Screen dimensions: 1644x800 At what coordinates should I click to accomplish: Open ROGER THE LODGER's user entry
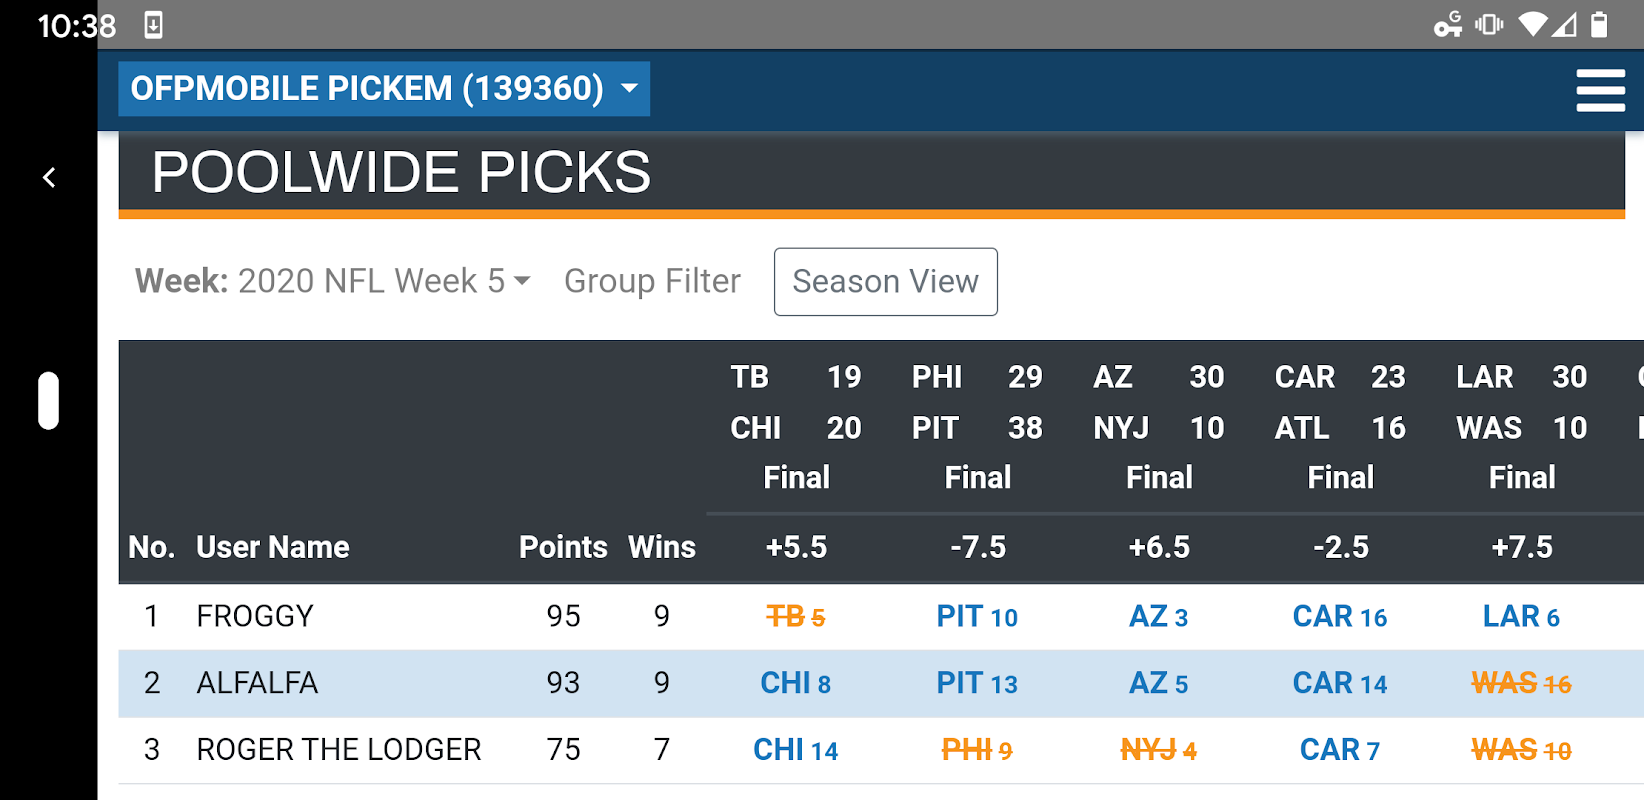pyautogui.click(x=339, y=750)
